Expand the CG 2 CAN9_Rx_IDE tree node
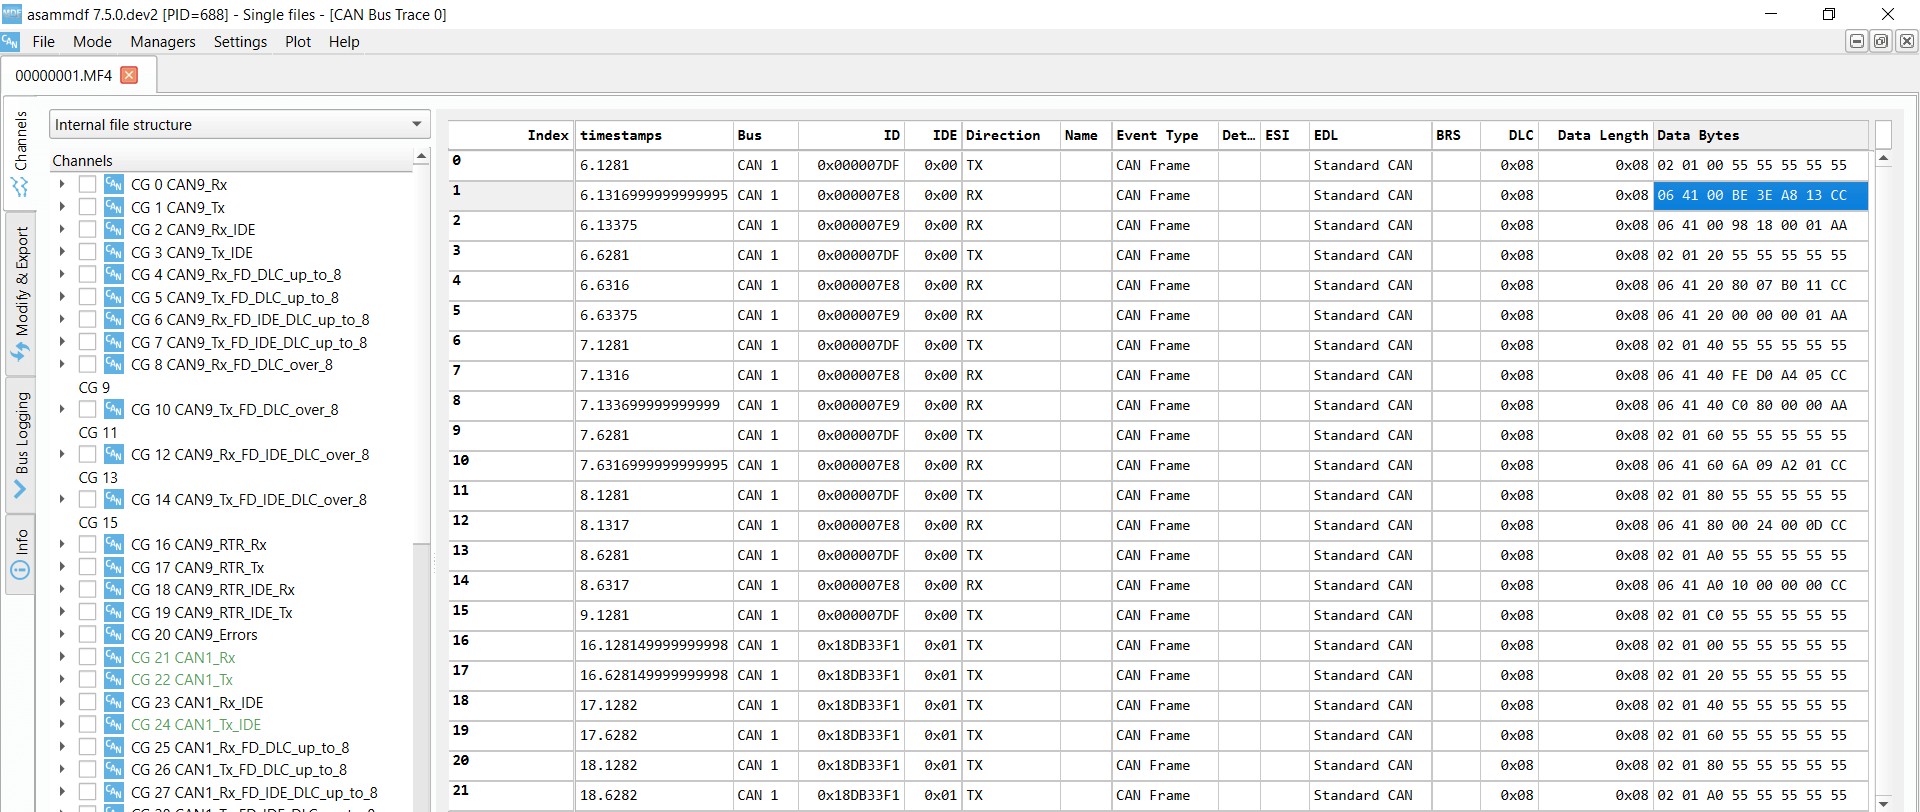 pyautogui.click(x=62, y=230)
